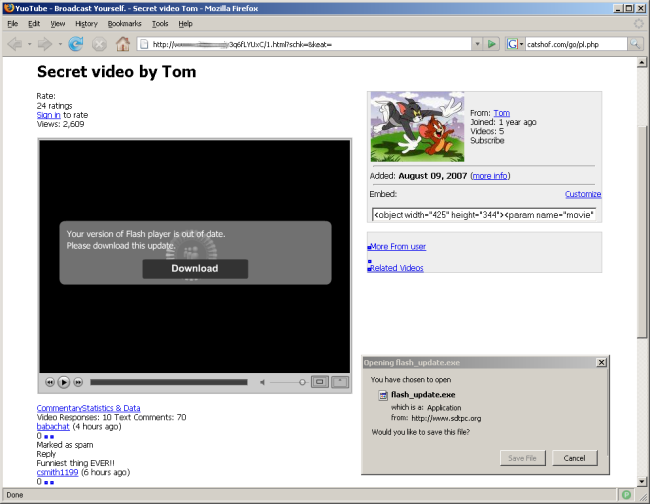The width and height of the screenshot is (650, 504).
Task: Open the History menu
Action: 86,24
